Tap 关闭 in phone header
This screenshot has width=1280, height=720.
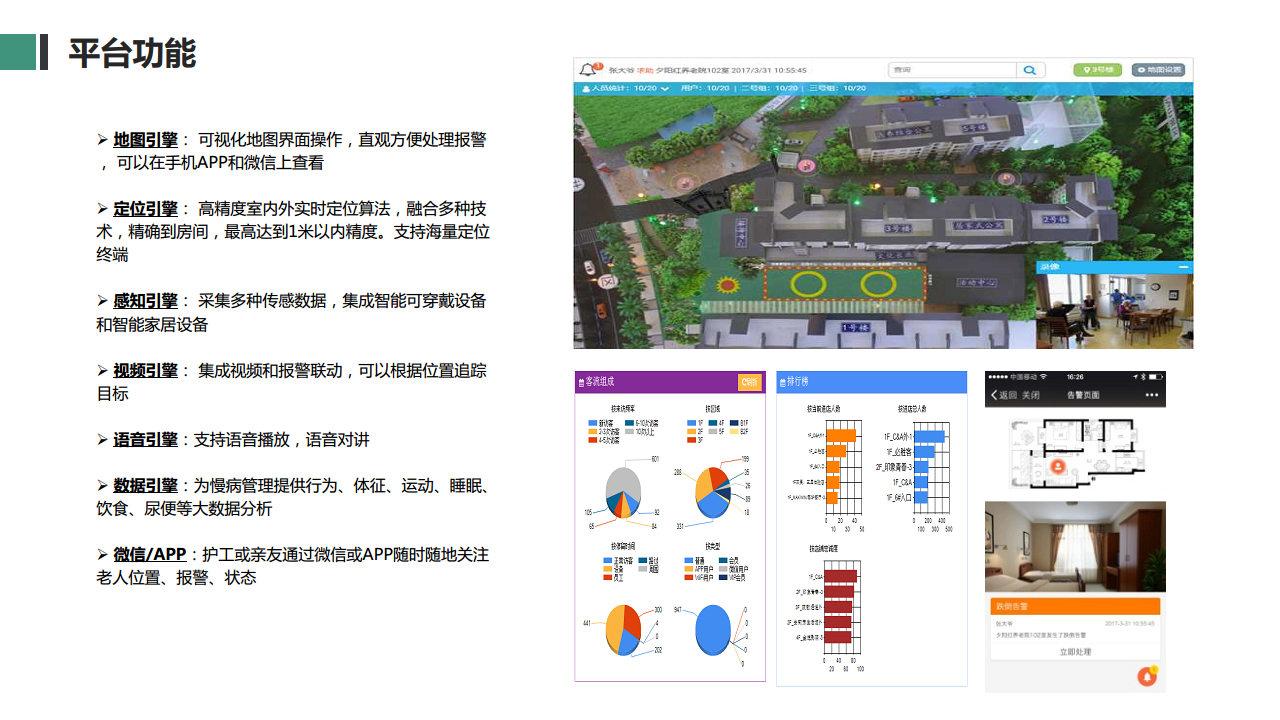1031,395
